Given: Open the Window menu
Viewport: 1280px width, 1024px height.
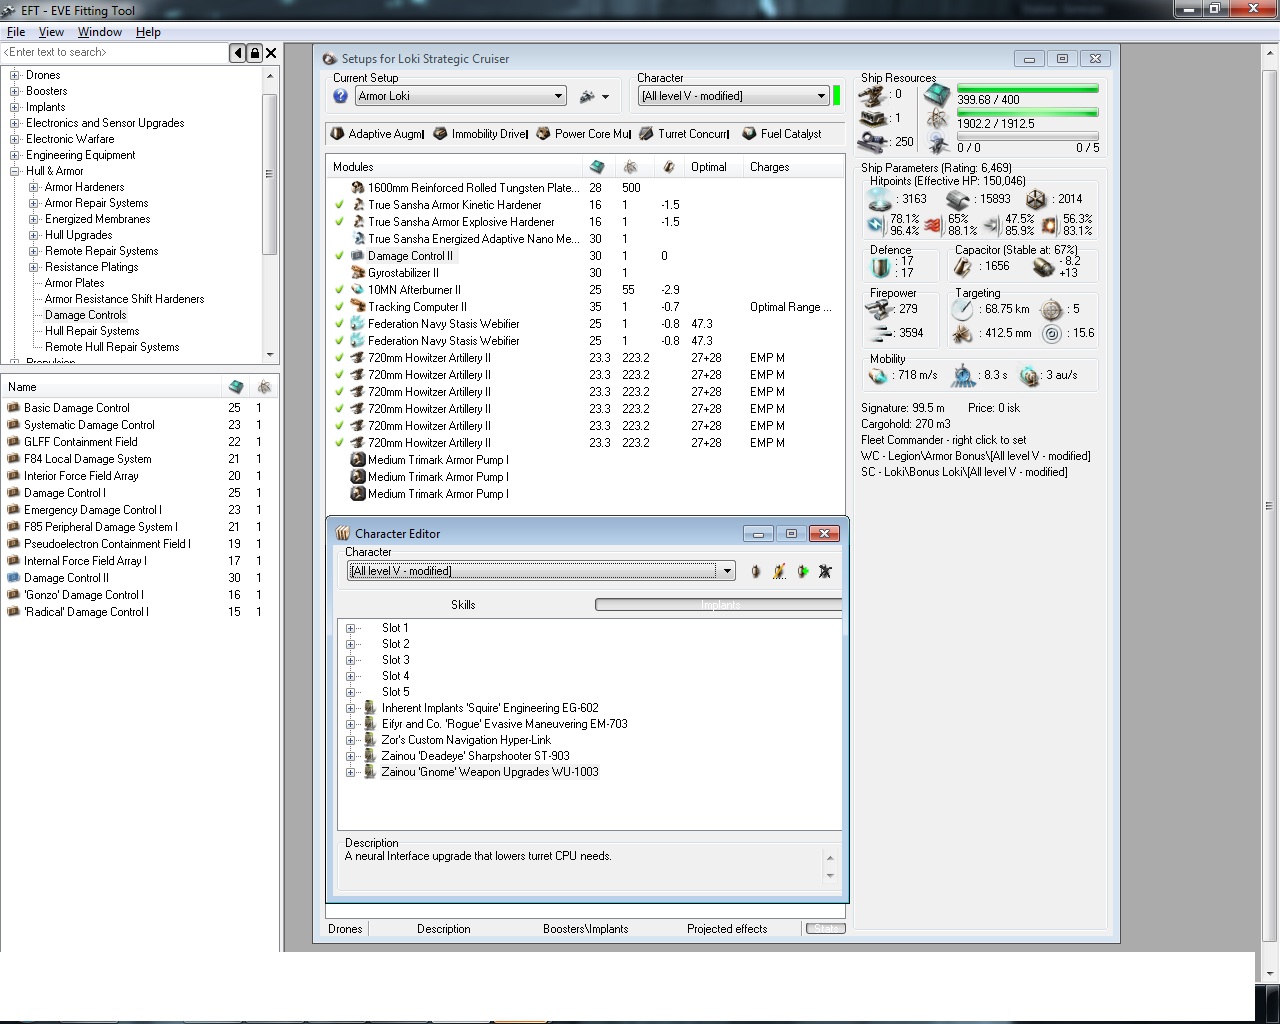Looking at the screenshot, I should 100,32.
